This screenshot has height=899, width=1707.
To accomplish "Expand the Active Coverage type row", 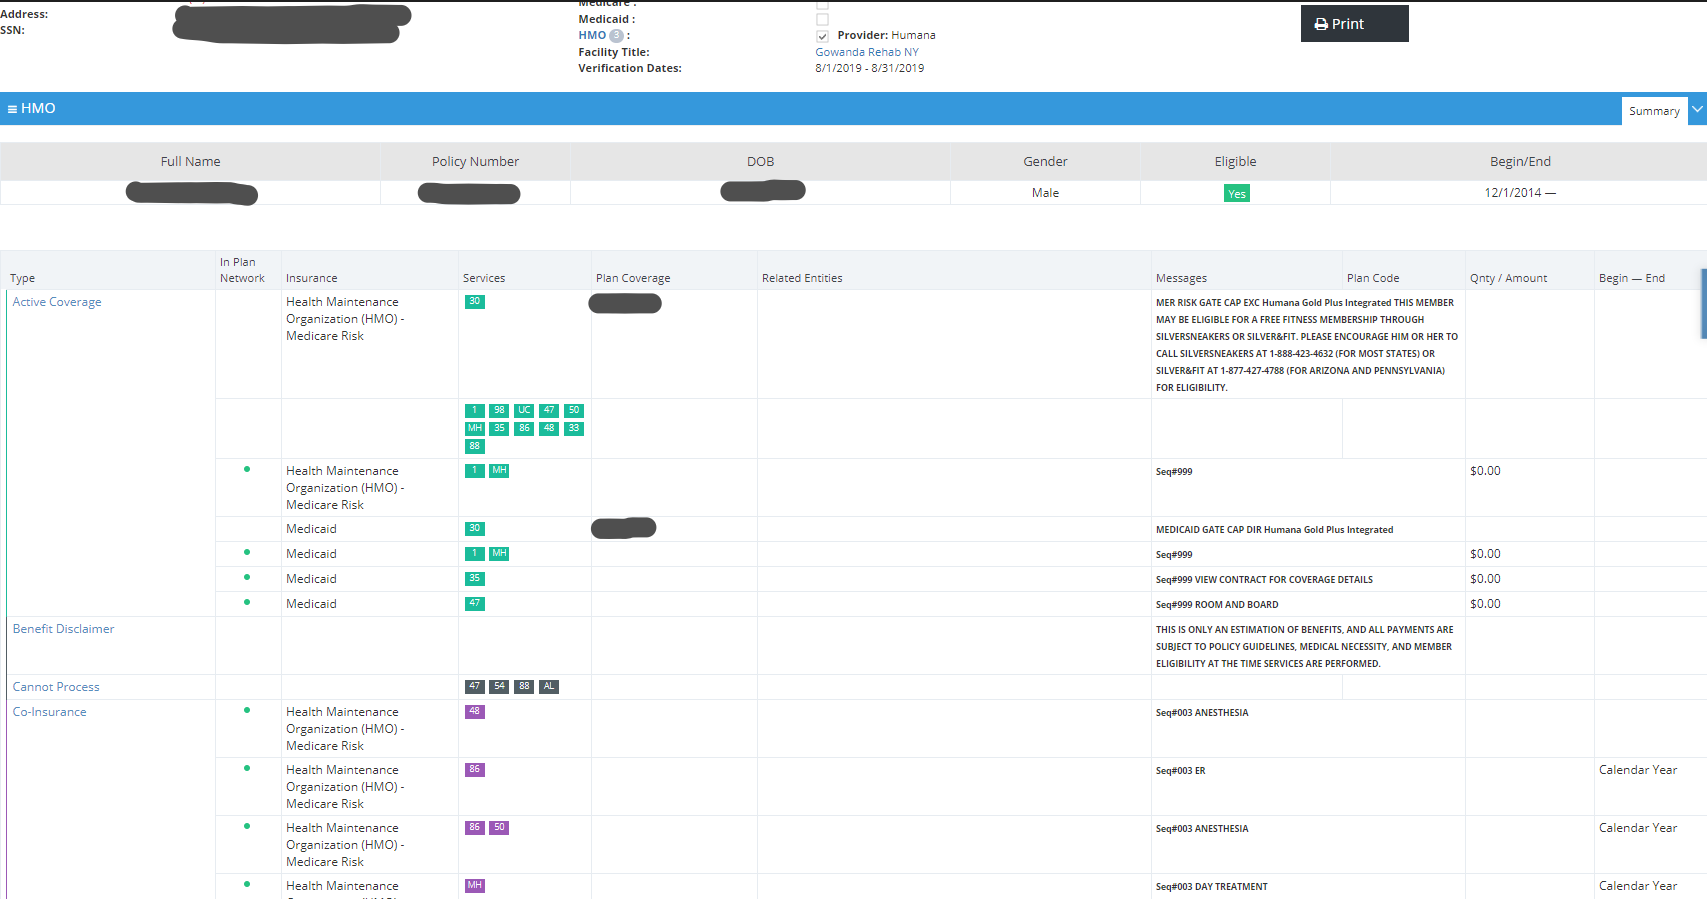I will pyautogui.click(x=57, y=302).
